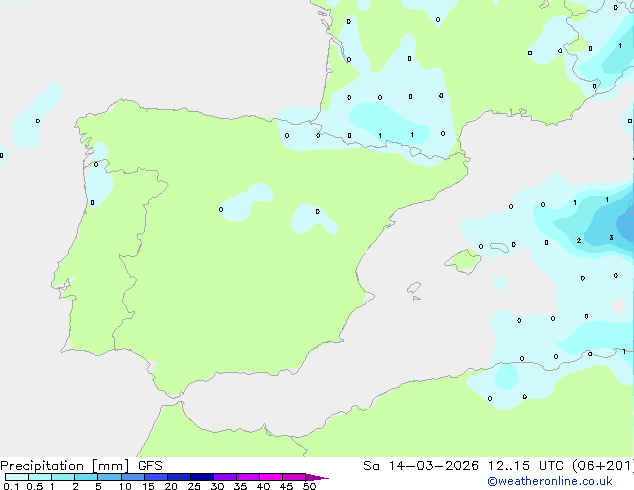The height and width of the screenshot is (490, 634).
Task: Click the over-50 arrow tip of legend
Action: tap(317, 477)
